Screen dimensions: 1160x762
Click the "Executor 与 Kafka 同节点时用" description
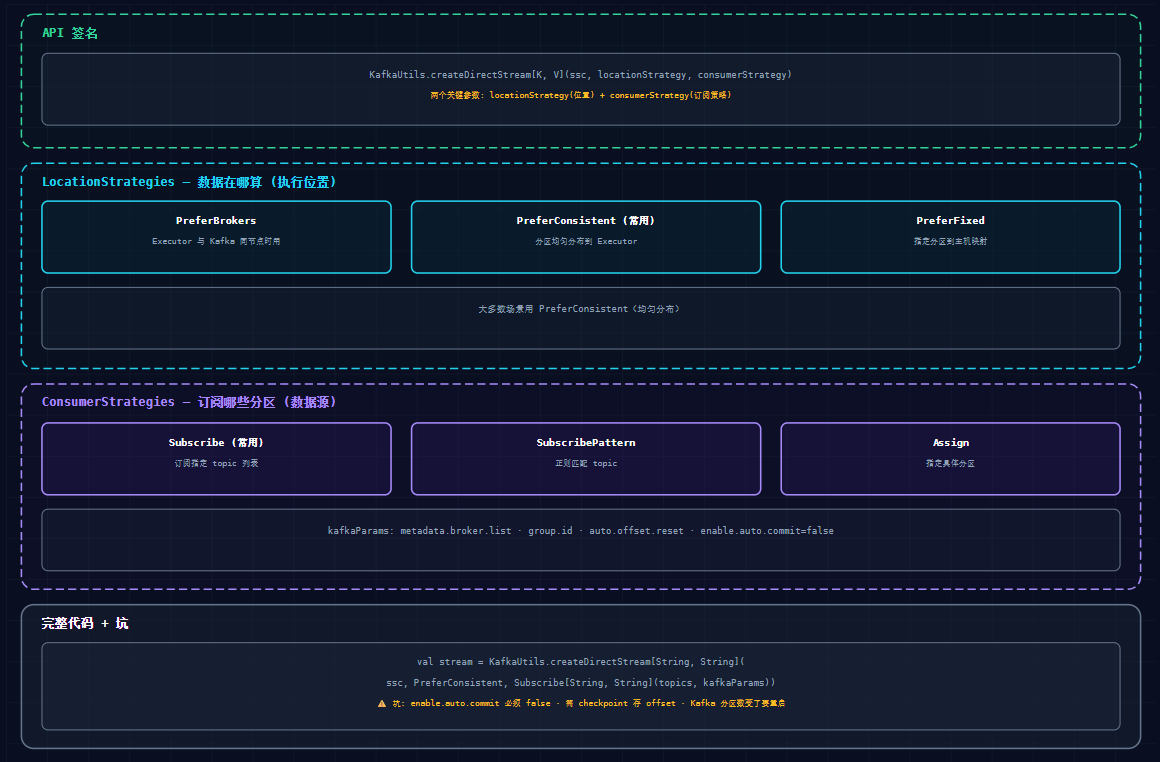coord(216,241)
